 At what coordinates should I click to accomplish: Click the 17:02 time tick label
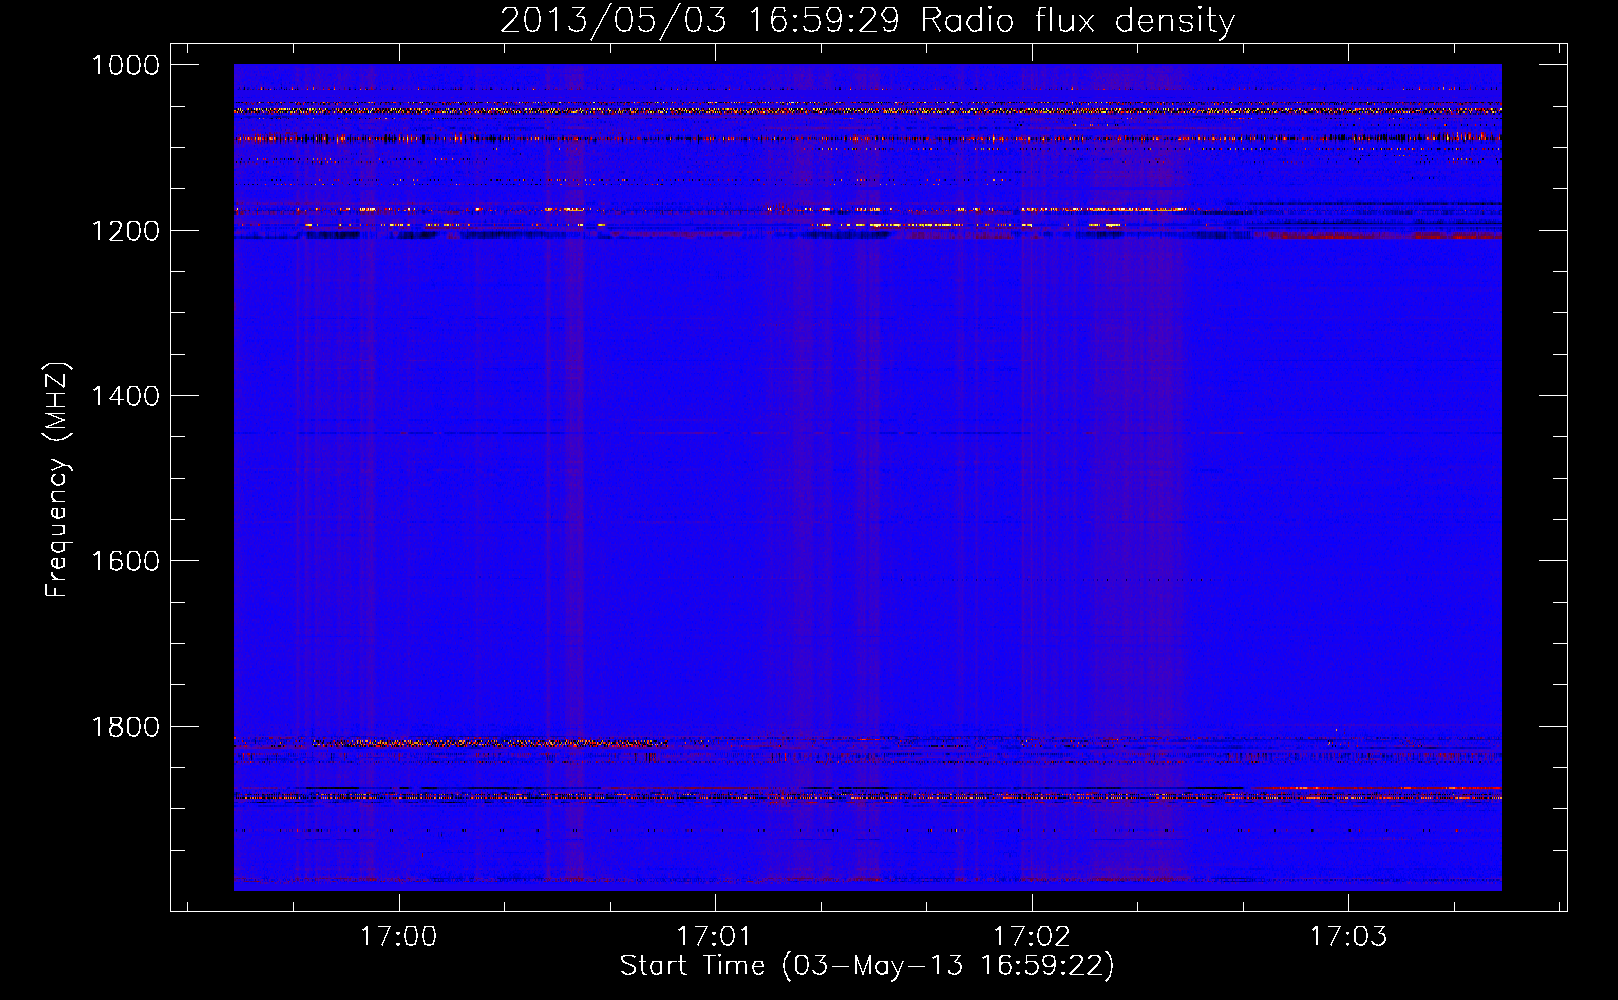coord(1031,937)
